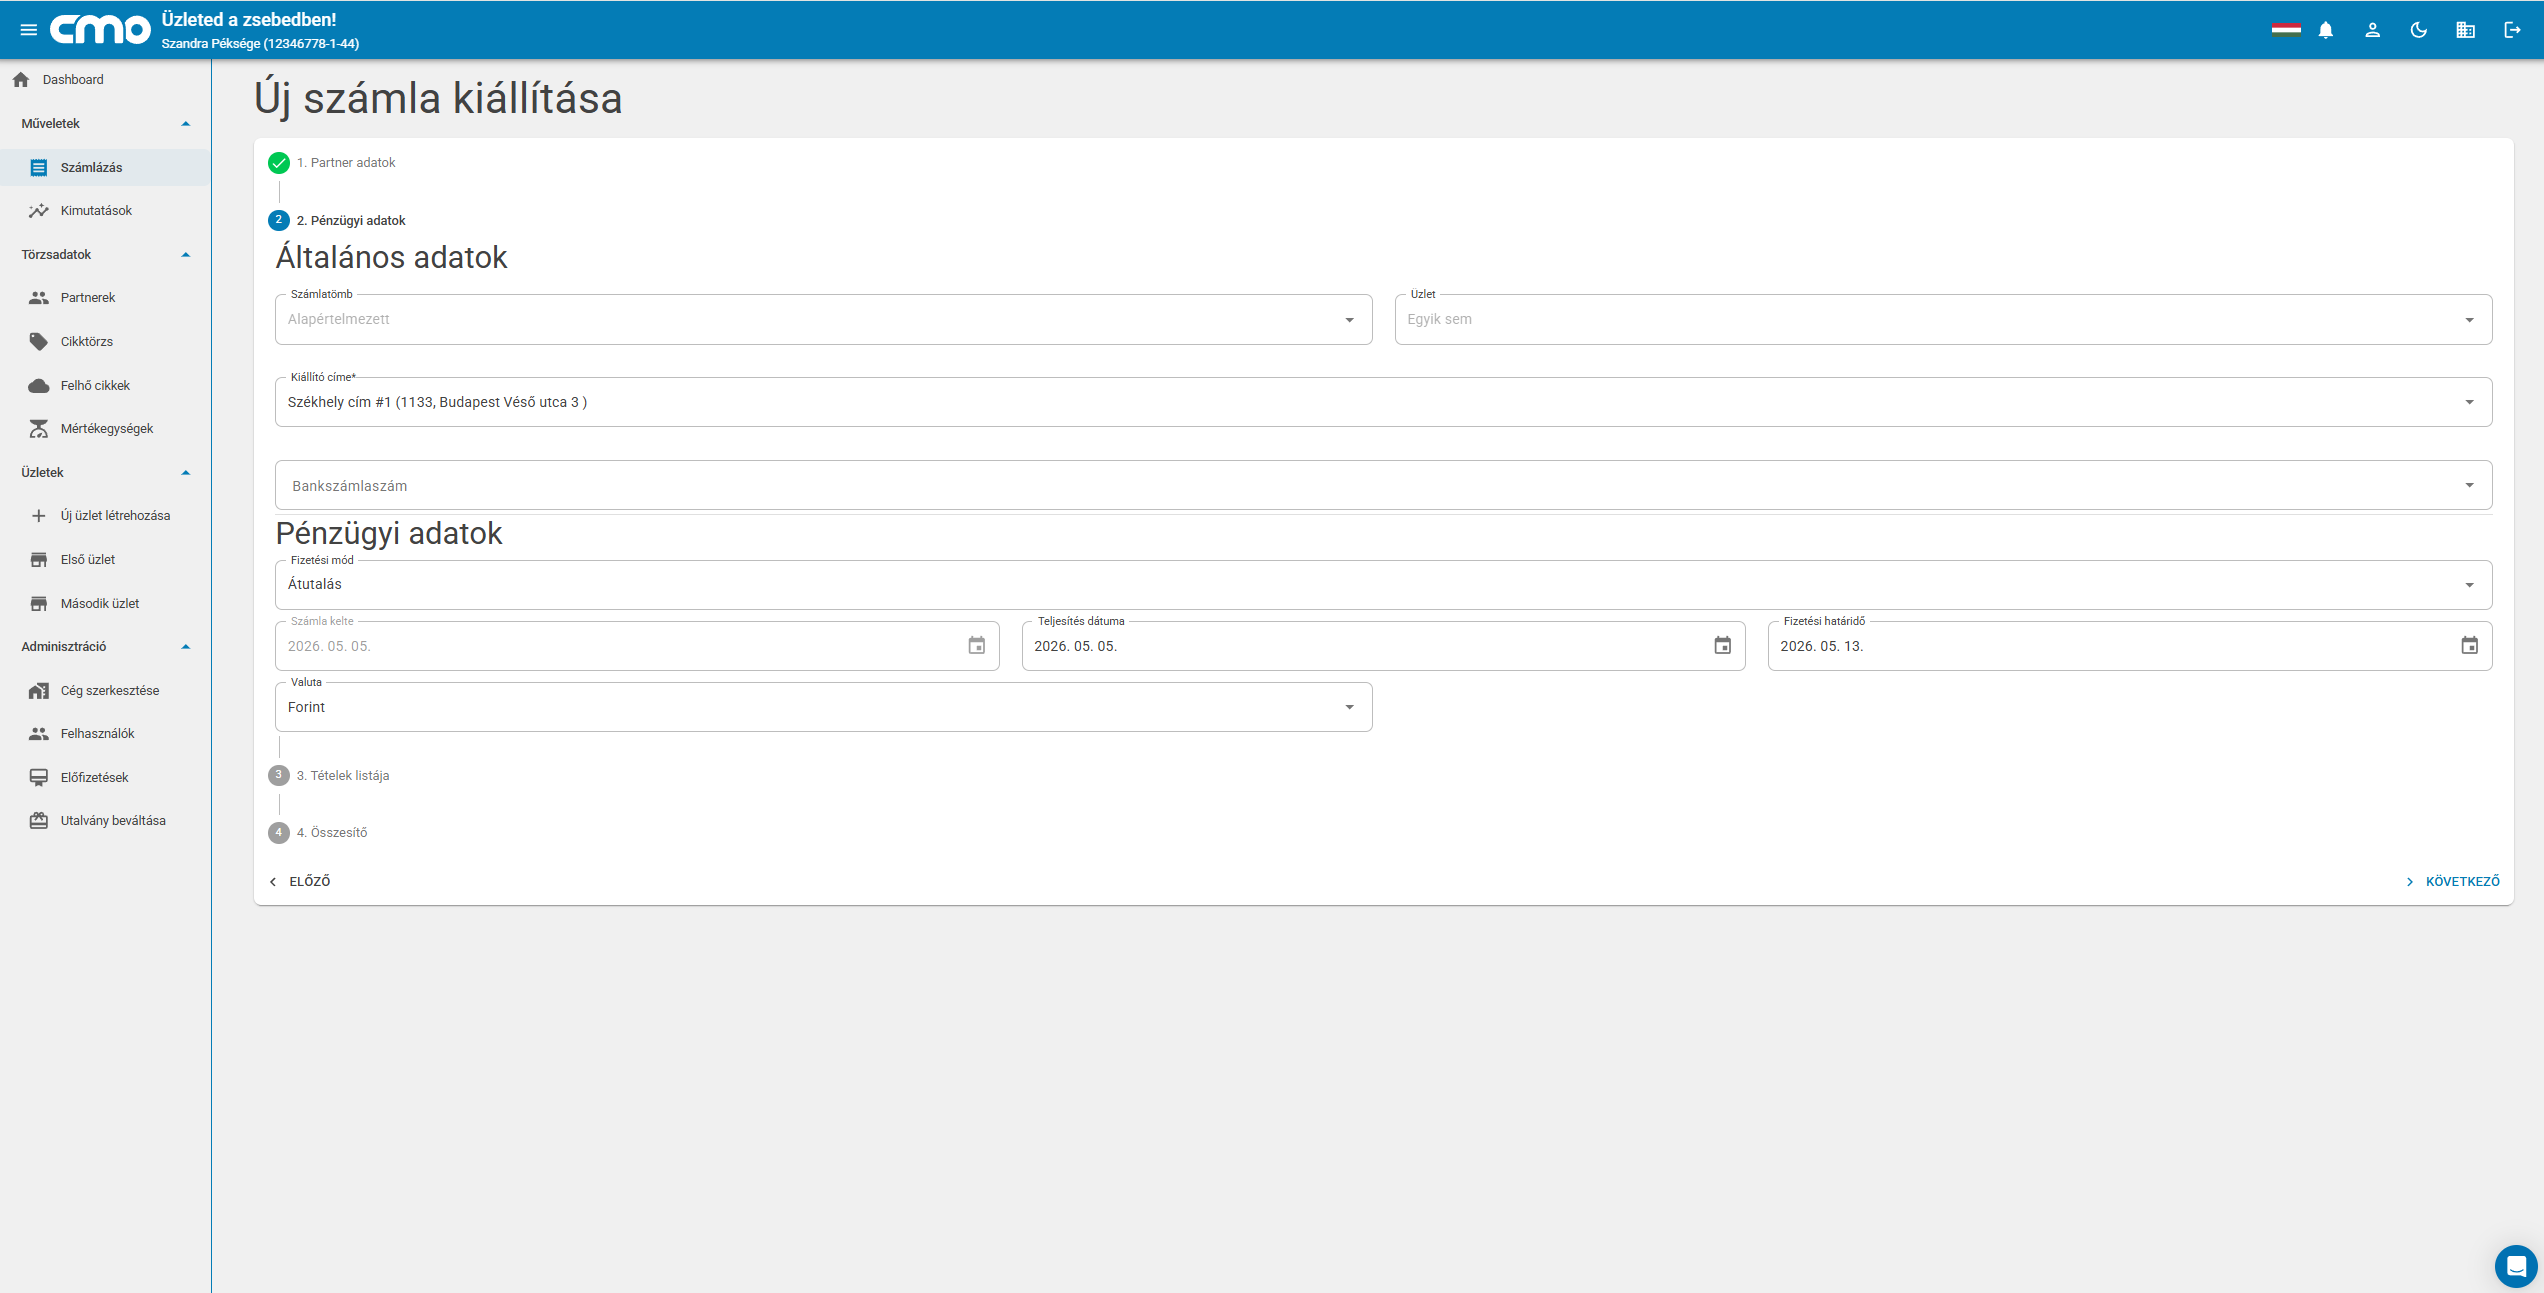Click the Cikktörzs tag icon
Image resolution: width=2544 pixels, height=1293 pixels.
pos(39,342)
